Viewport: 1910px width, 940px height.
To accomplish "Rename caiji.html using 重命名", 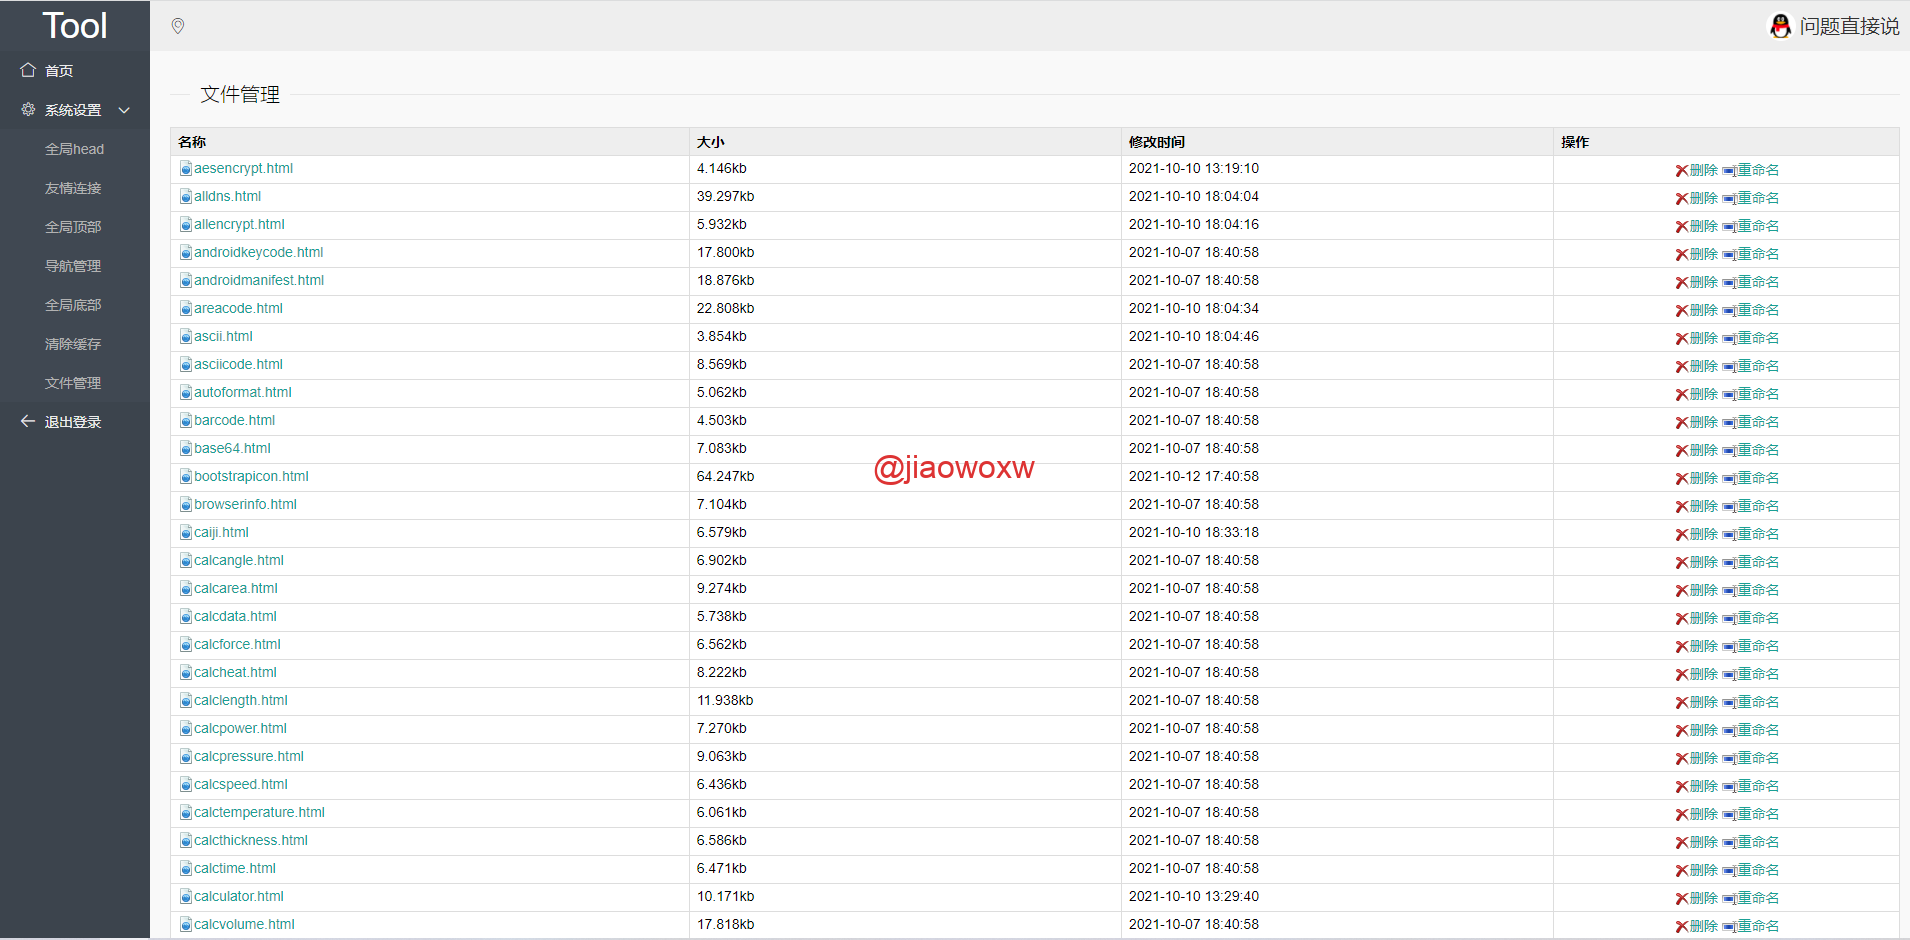I will pos(1751,534).
